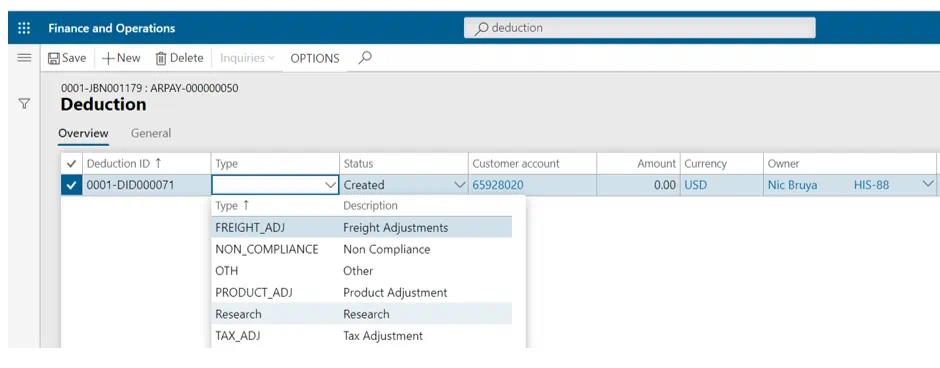This screenshot has height=368, width=940.
Task: Click the Customer account column header
Action: [x=516, y=164]
